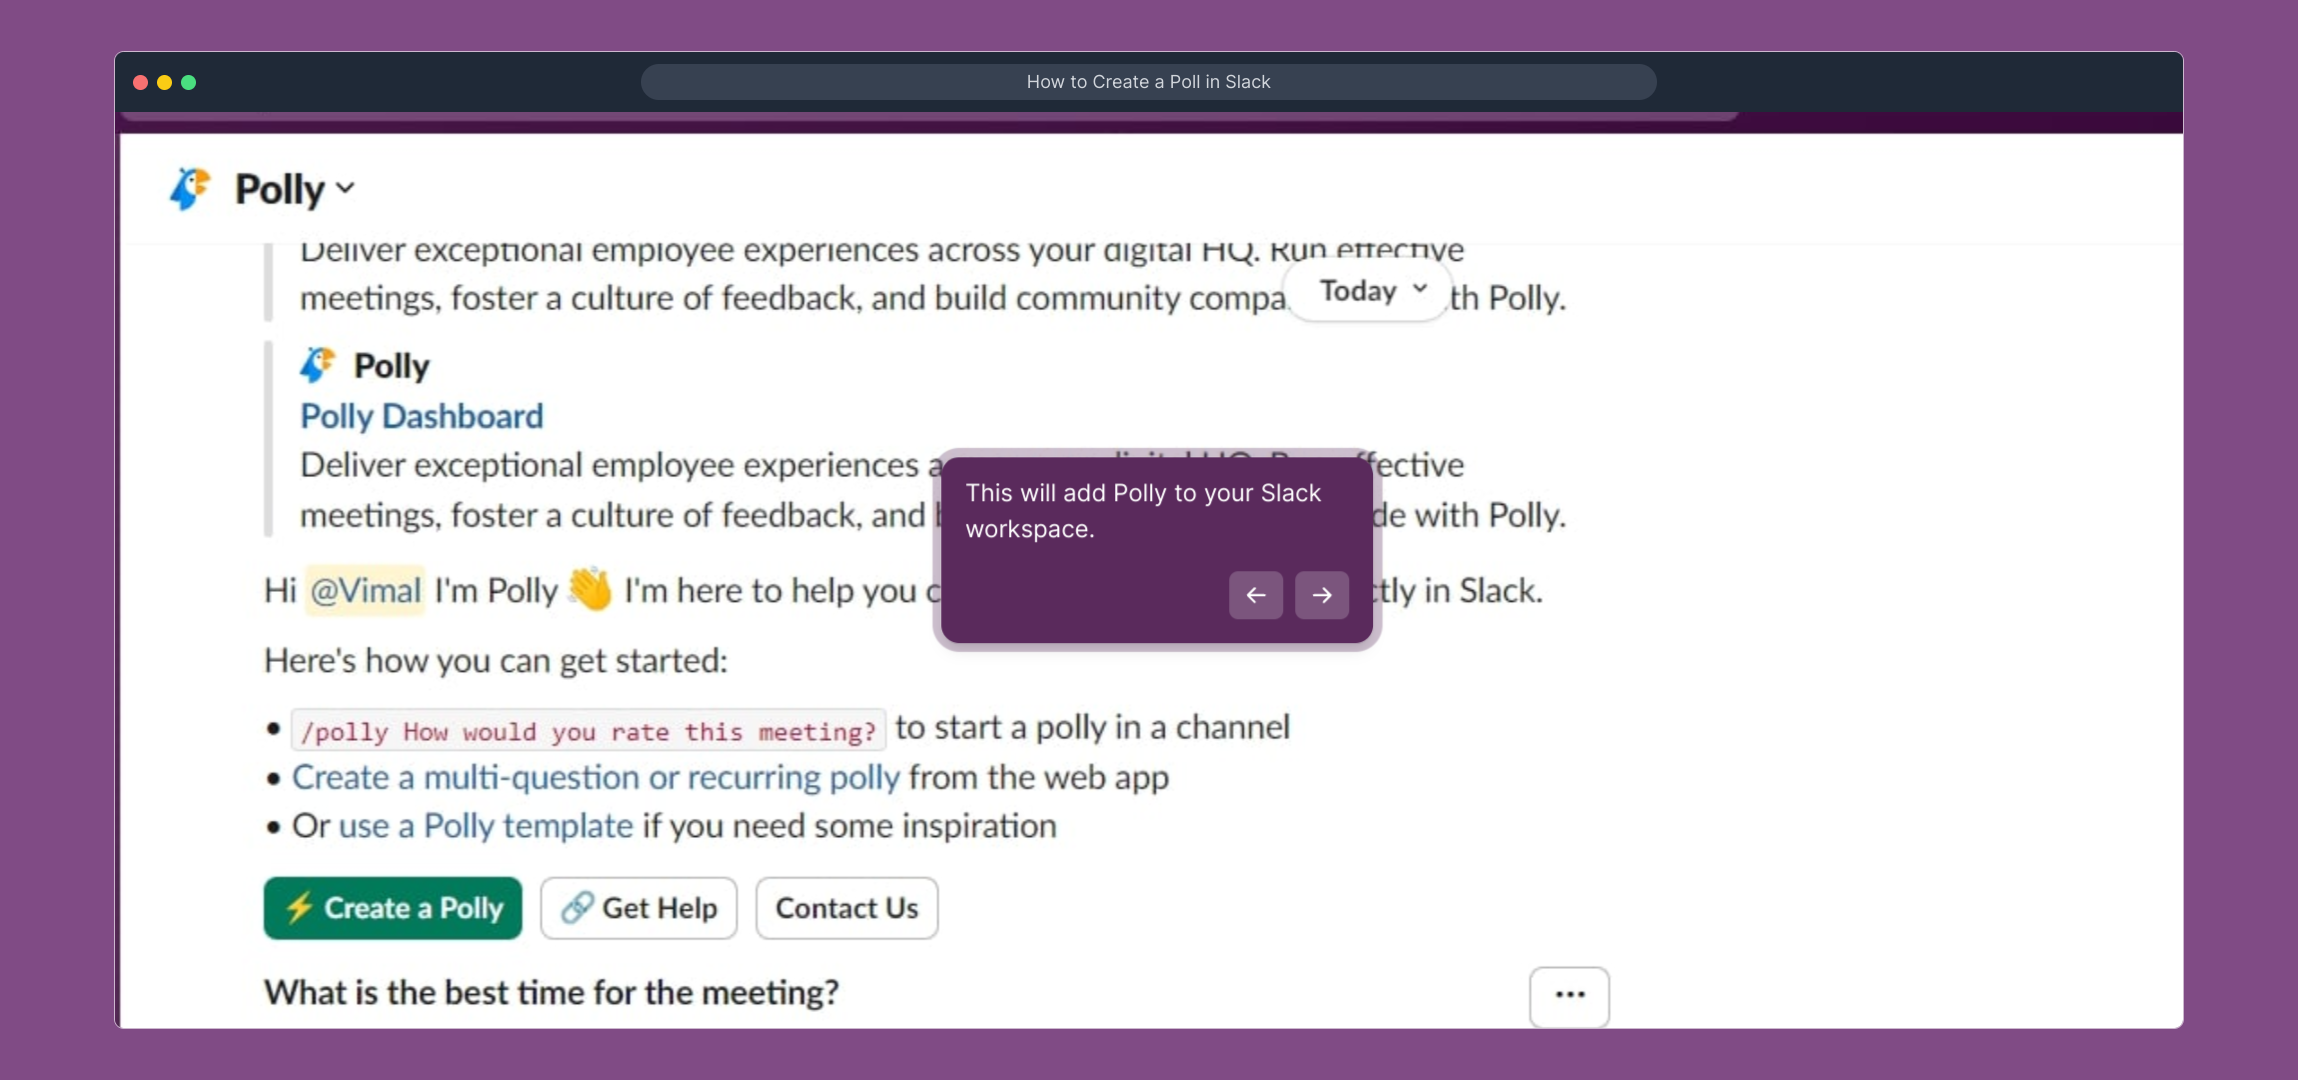Image resolution: width=2298 pixels, height=1080 pixels.
Task: Click the Polly parrot icon in the header
Action: pos(189,188)
